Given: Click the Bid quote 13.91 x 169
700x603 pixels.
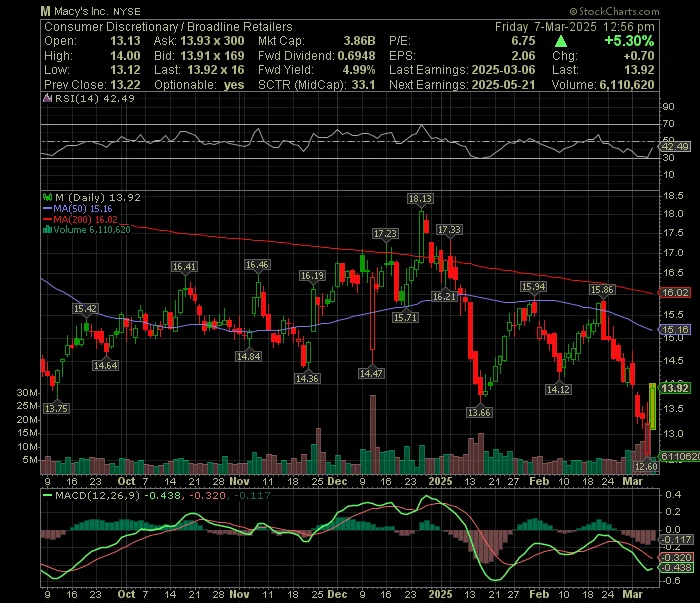Looking at the screenshot, I should 212,56.
